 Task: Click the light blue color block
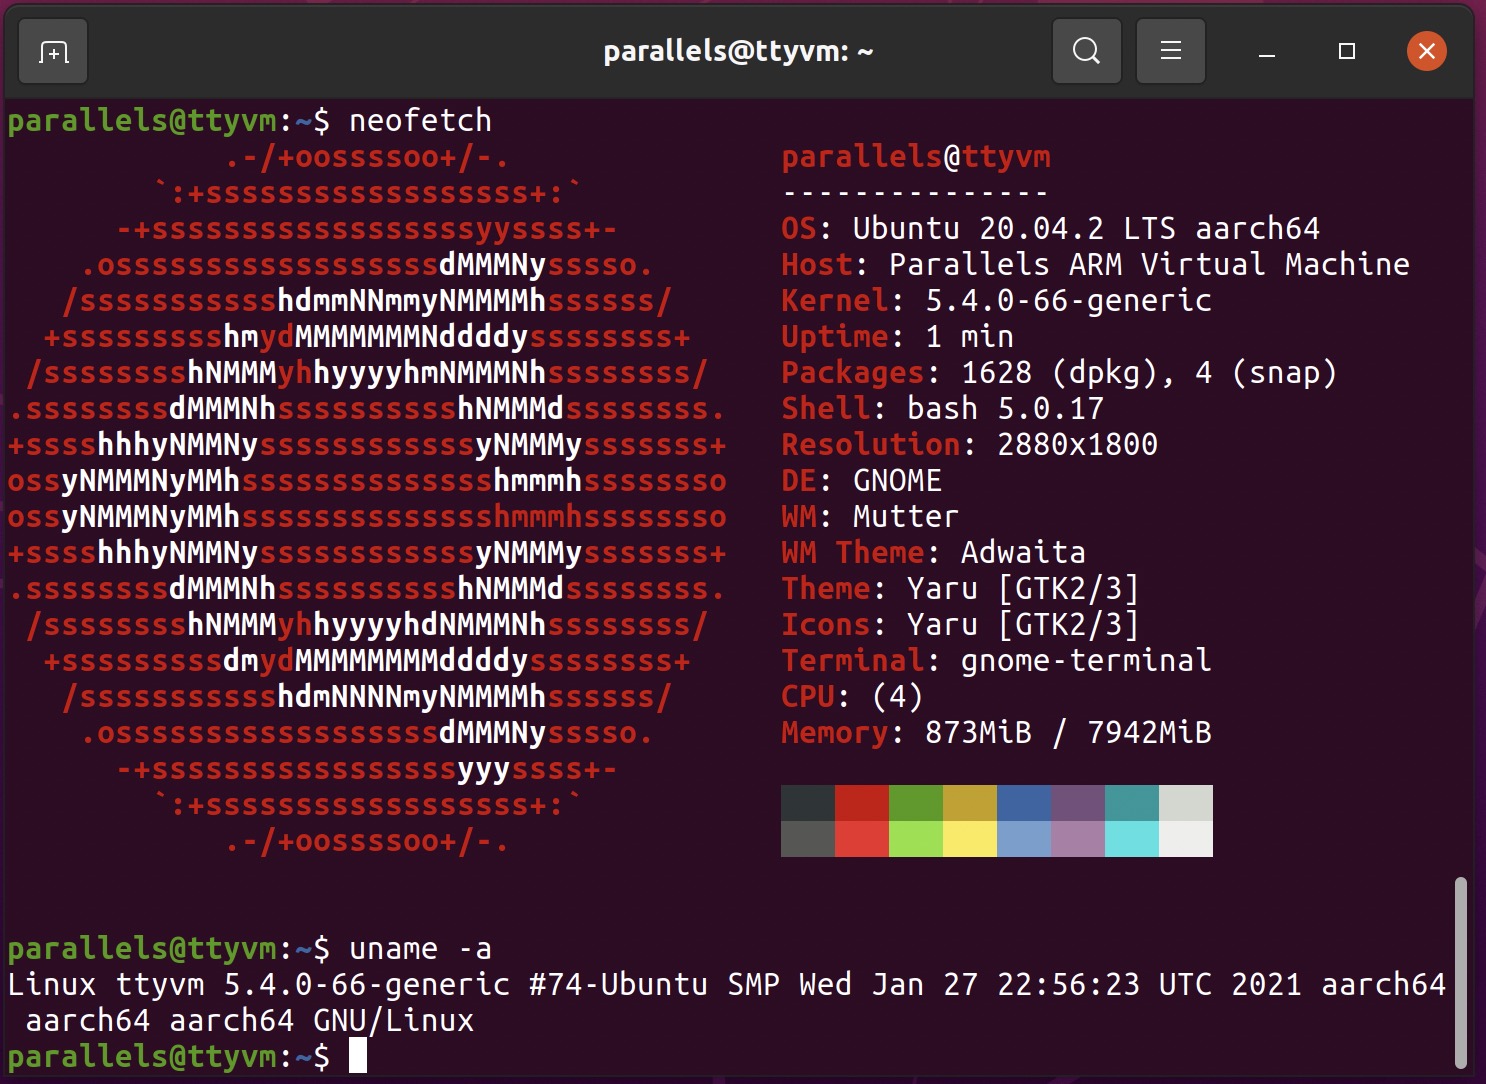click(1024, 839)
